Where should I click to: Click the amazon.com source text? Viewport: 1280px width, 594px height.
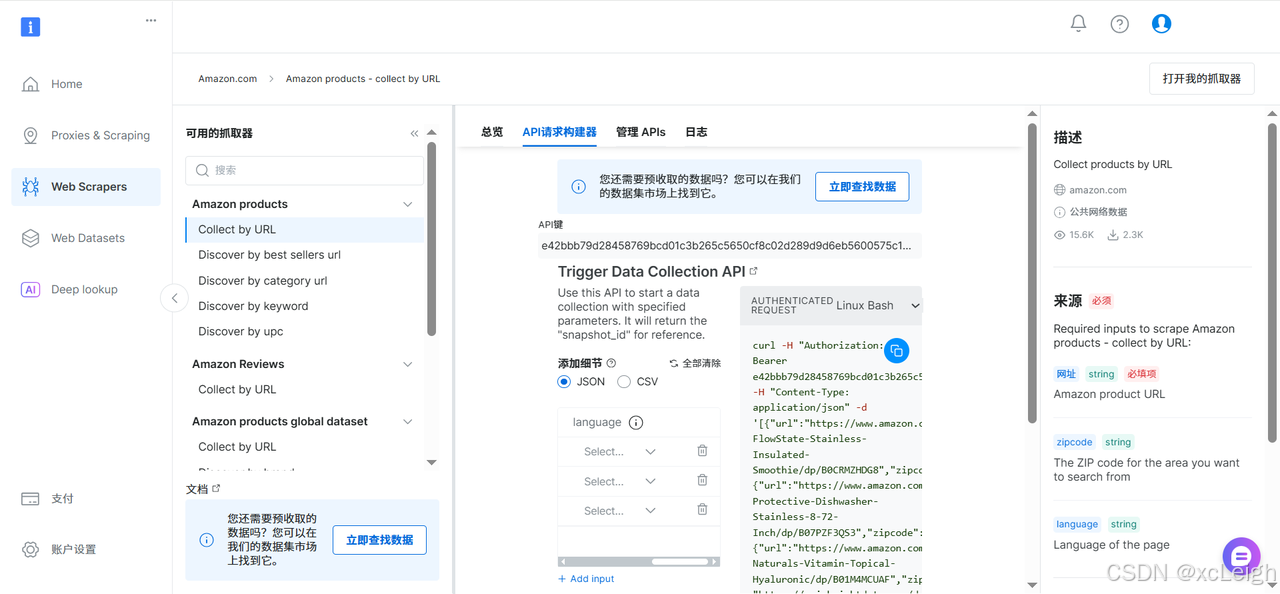[1098, 190]
